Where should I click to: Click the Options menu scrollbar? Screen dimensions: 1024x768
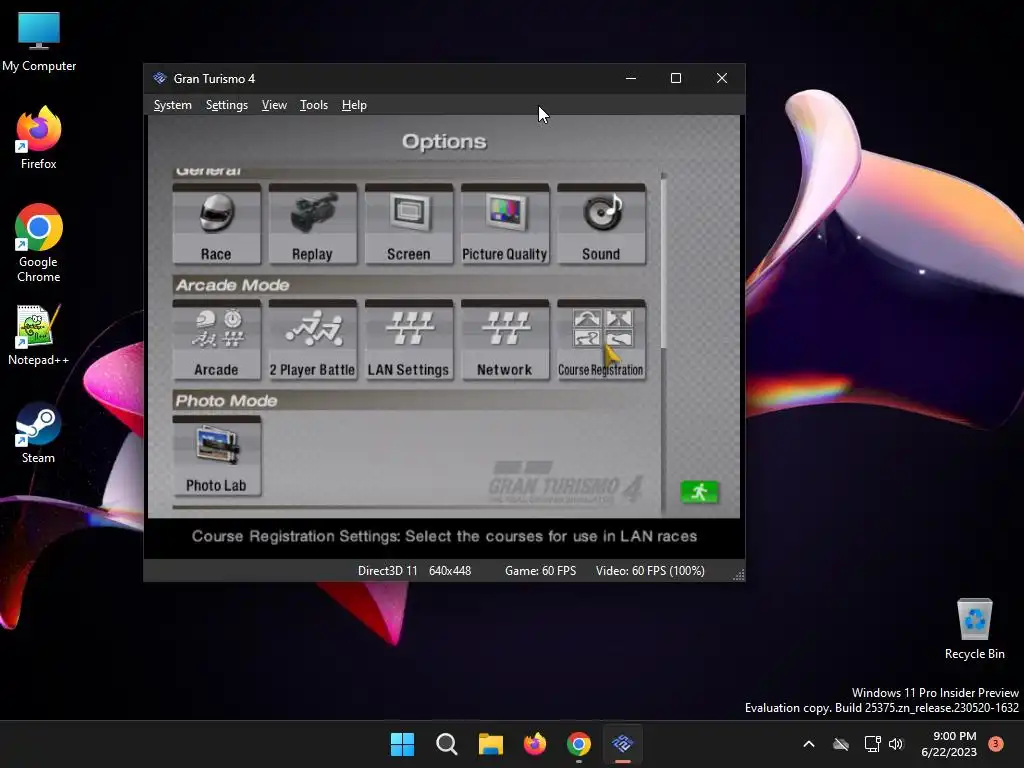[664, 261]
